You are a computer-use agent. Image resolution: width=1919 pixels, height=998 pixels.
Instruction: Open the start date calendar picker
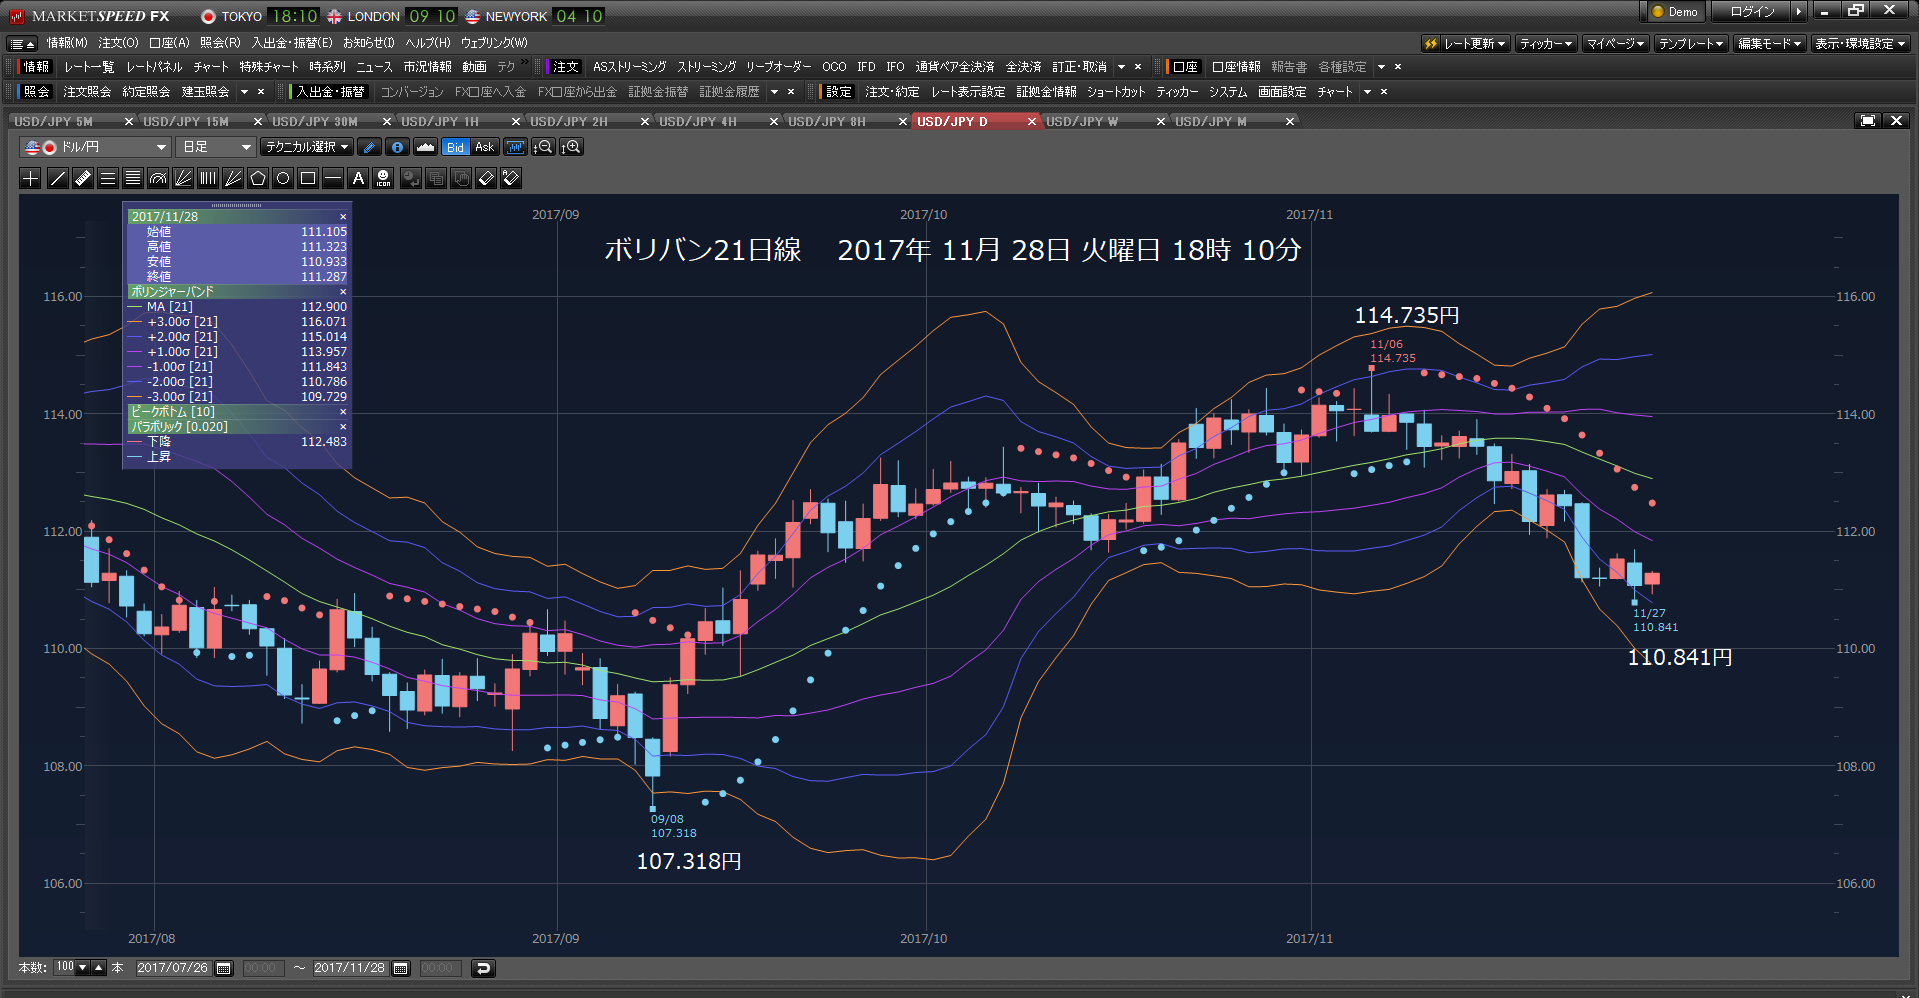(224, 968)
